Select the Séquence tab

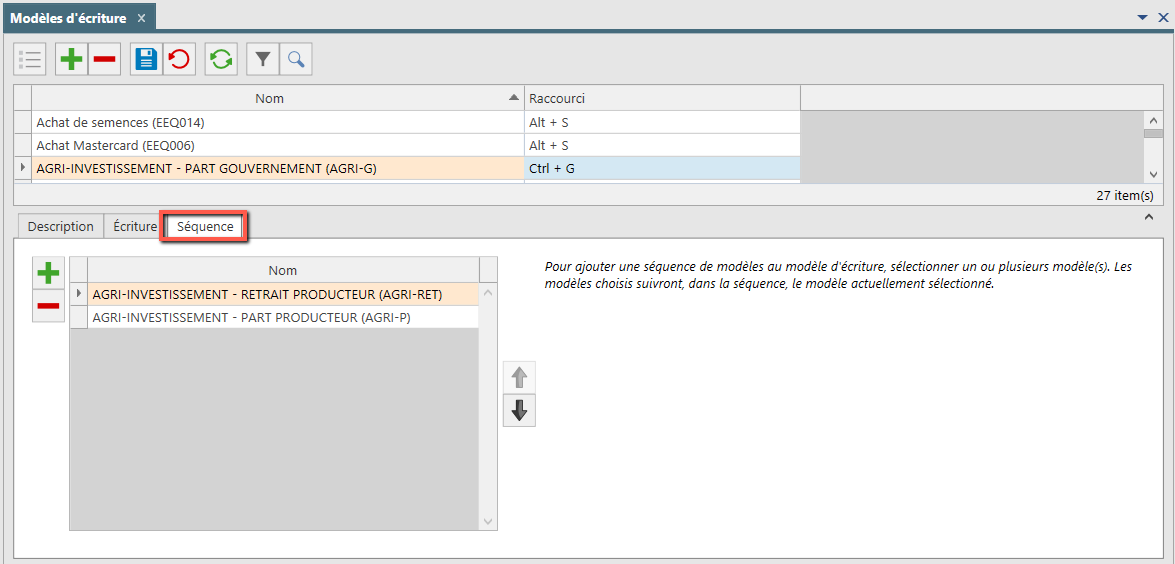pyautogui.click(x=205, y=226)
